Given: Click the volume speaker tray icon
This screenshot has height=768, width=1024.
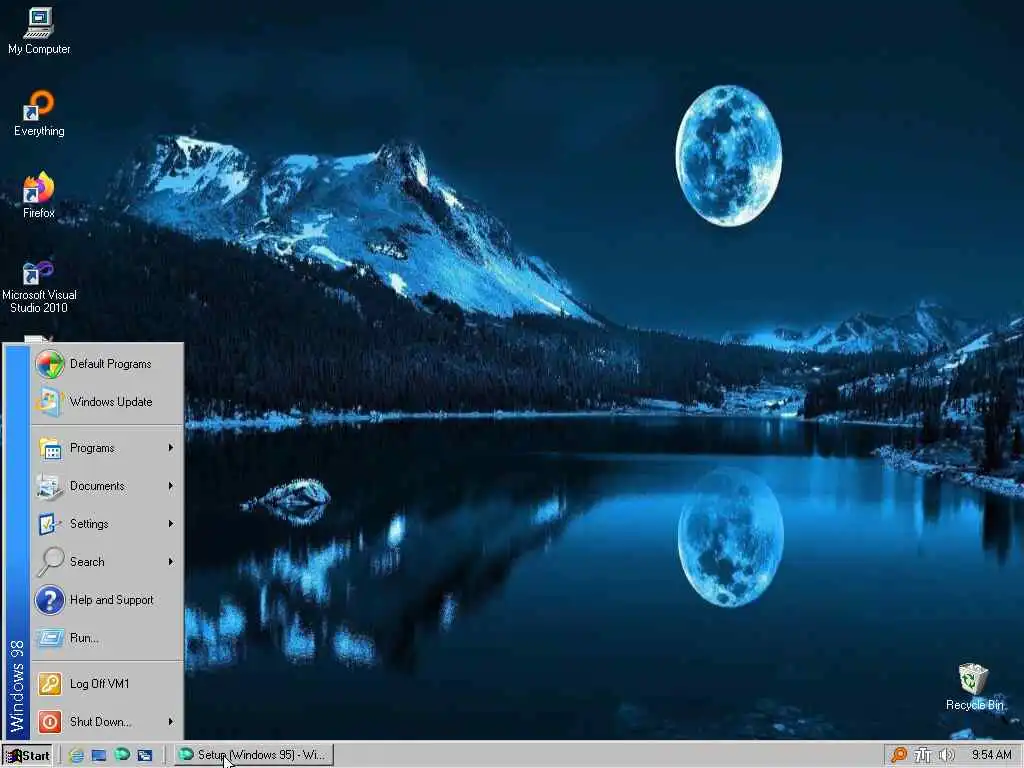Looking at the screenshot, I should (946, 755).
